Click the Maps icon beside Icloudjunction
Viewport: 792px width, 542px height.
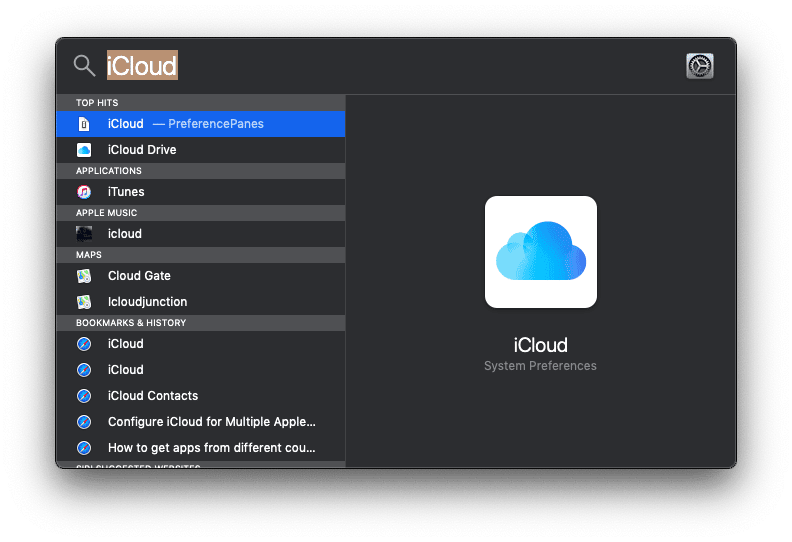click(x=84, y=302)
